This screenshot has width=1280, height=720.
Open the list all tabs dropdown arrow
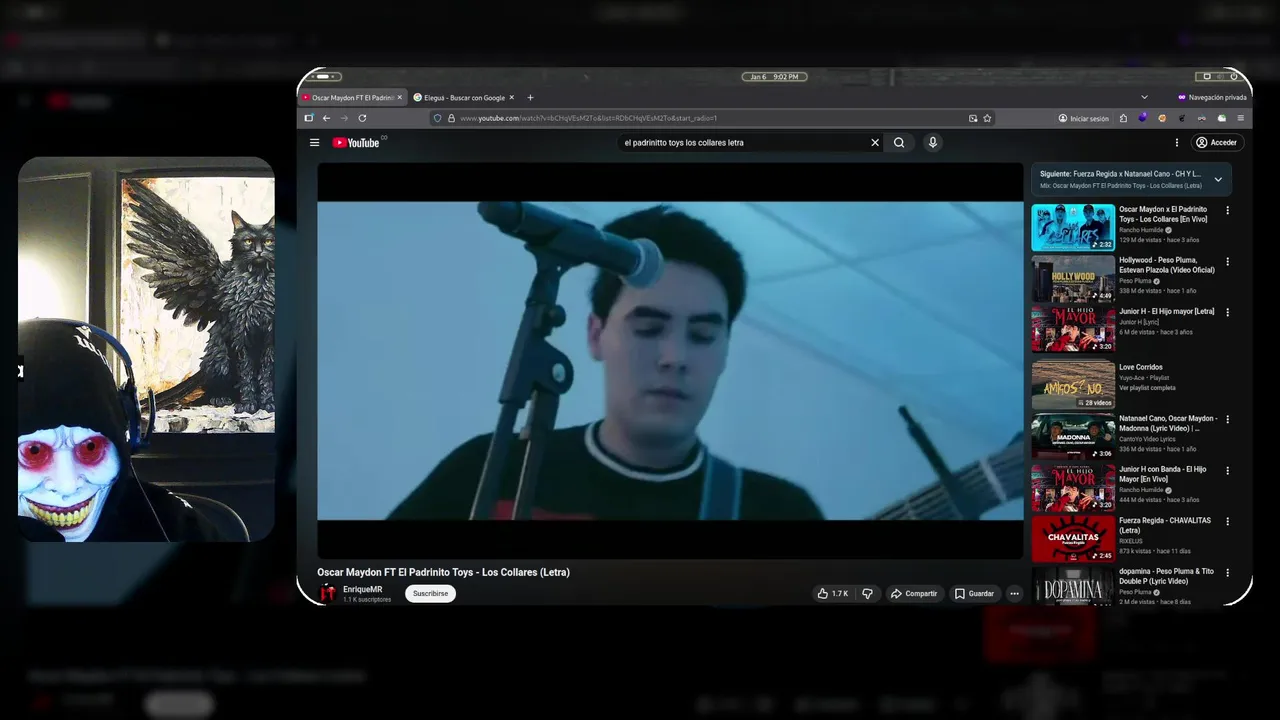[1144, 97]
